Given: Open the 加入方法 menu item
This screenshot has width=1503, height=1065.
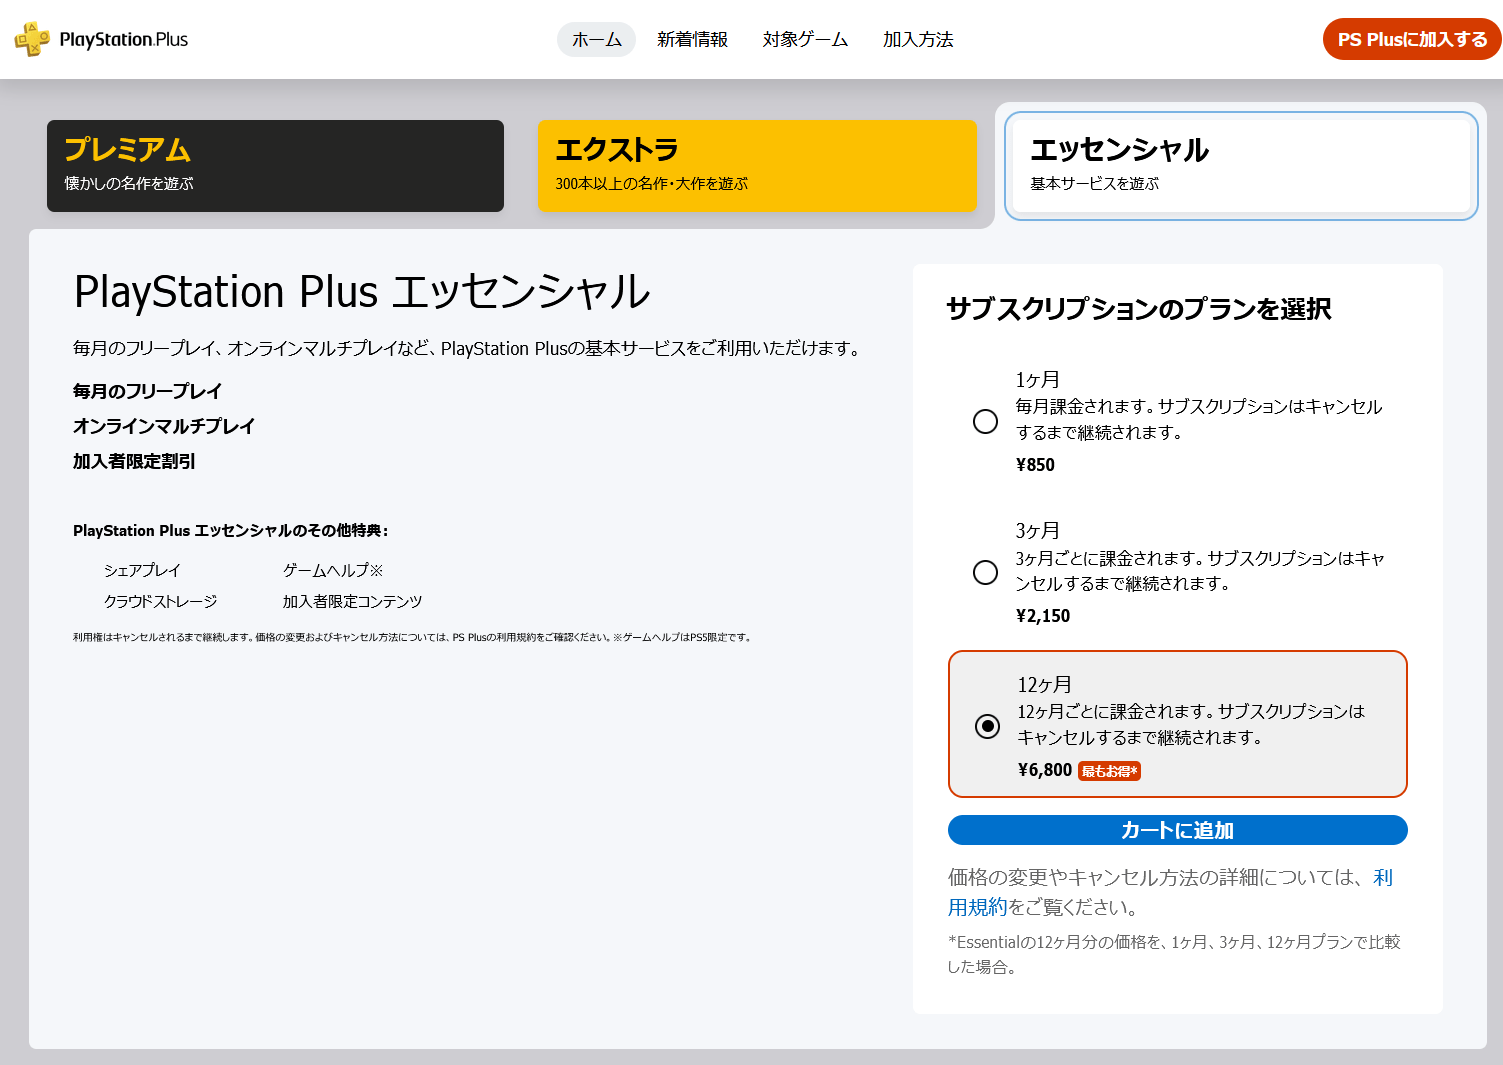Looking at the screenshot, I should pos(918,39).
